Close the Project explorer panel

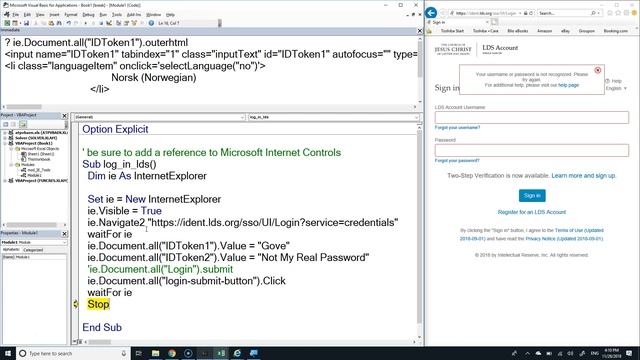coord(64,116)
